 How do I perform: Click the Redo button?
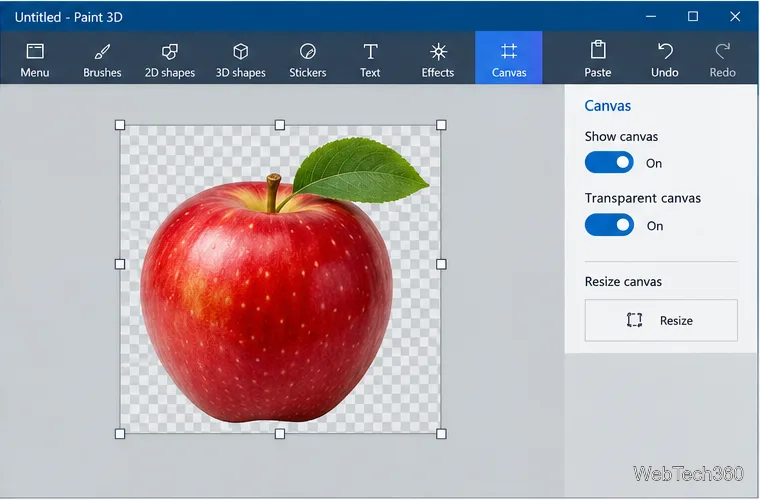click(723, 60)
